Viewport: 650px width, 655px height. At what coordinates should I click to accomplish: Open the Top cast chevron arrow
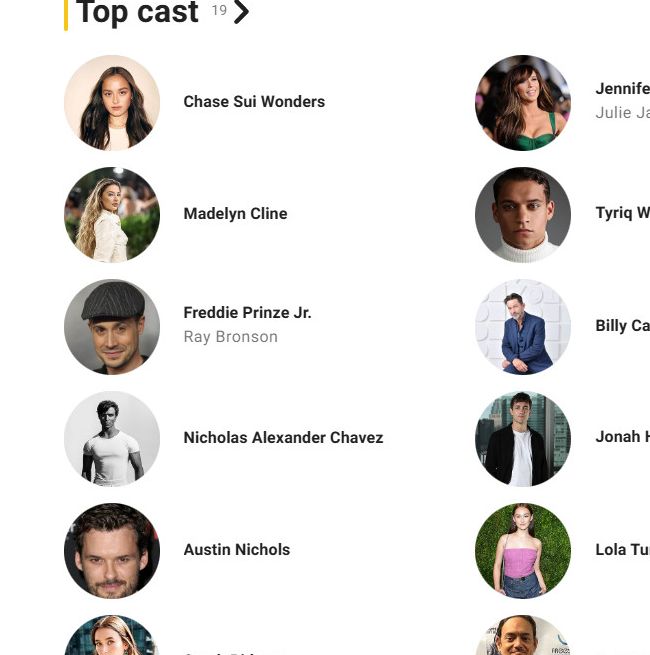coord(241,12)
